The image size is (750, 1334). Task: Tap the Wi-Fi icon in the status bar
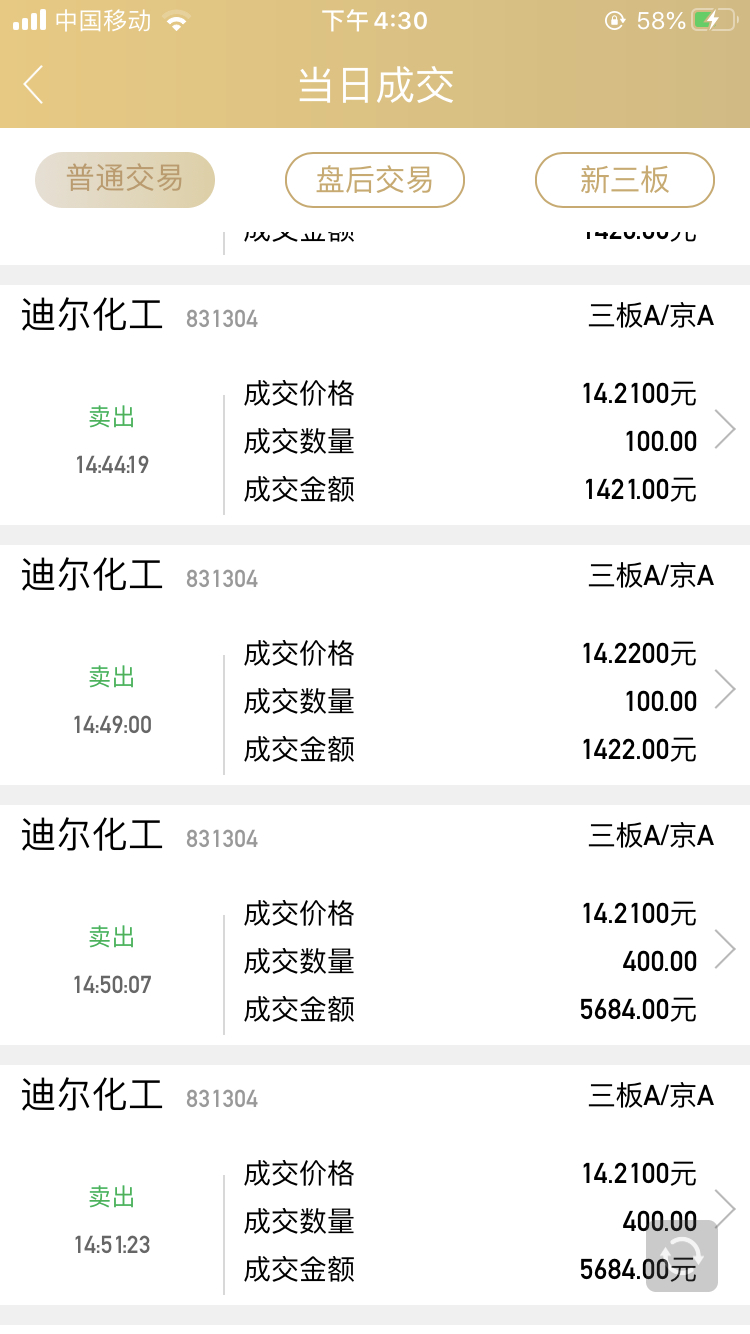click(x=177, y=20)
